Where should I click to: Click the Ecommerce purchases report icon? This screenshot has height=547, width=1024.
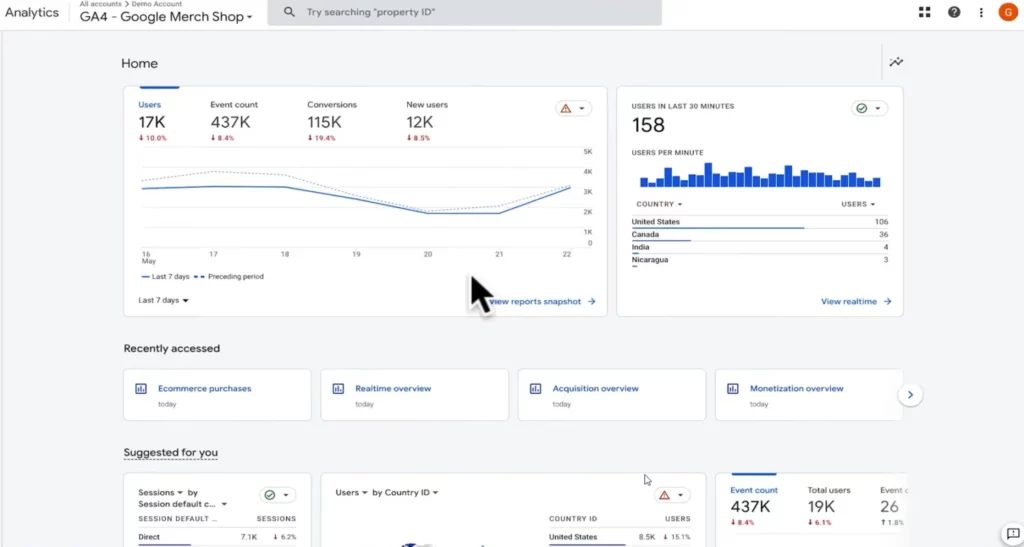click(140, 388)
